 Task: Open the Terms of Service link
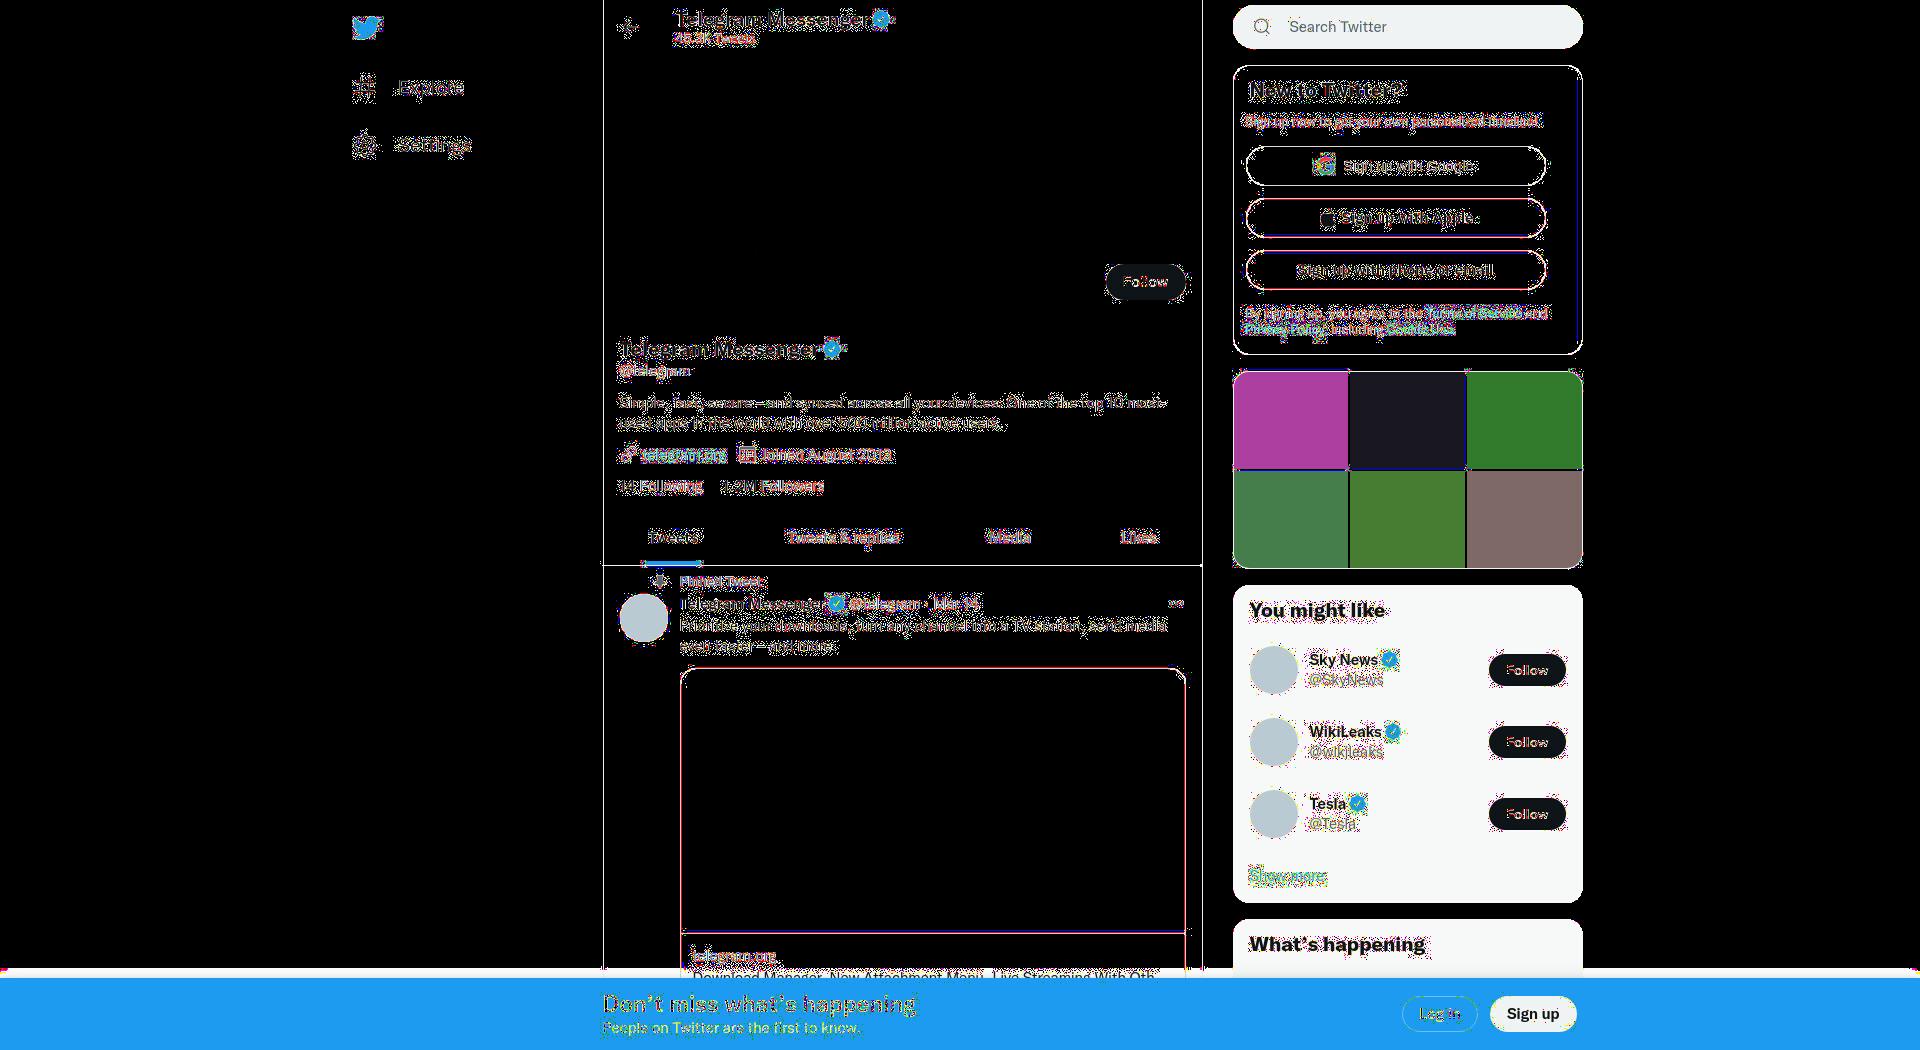tap(1473, 313)
